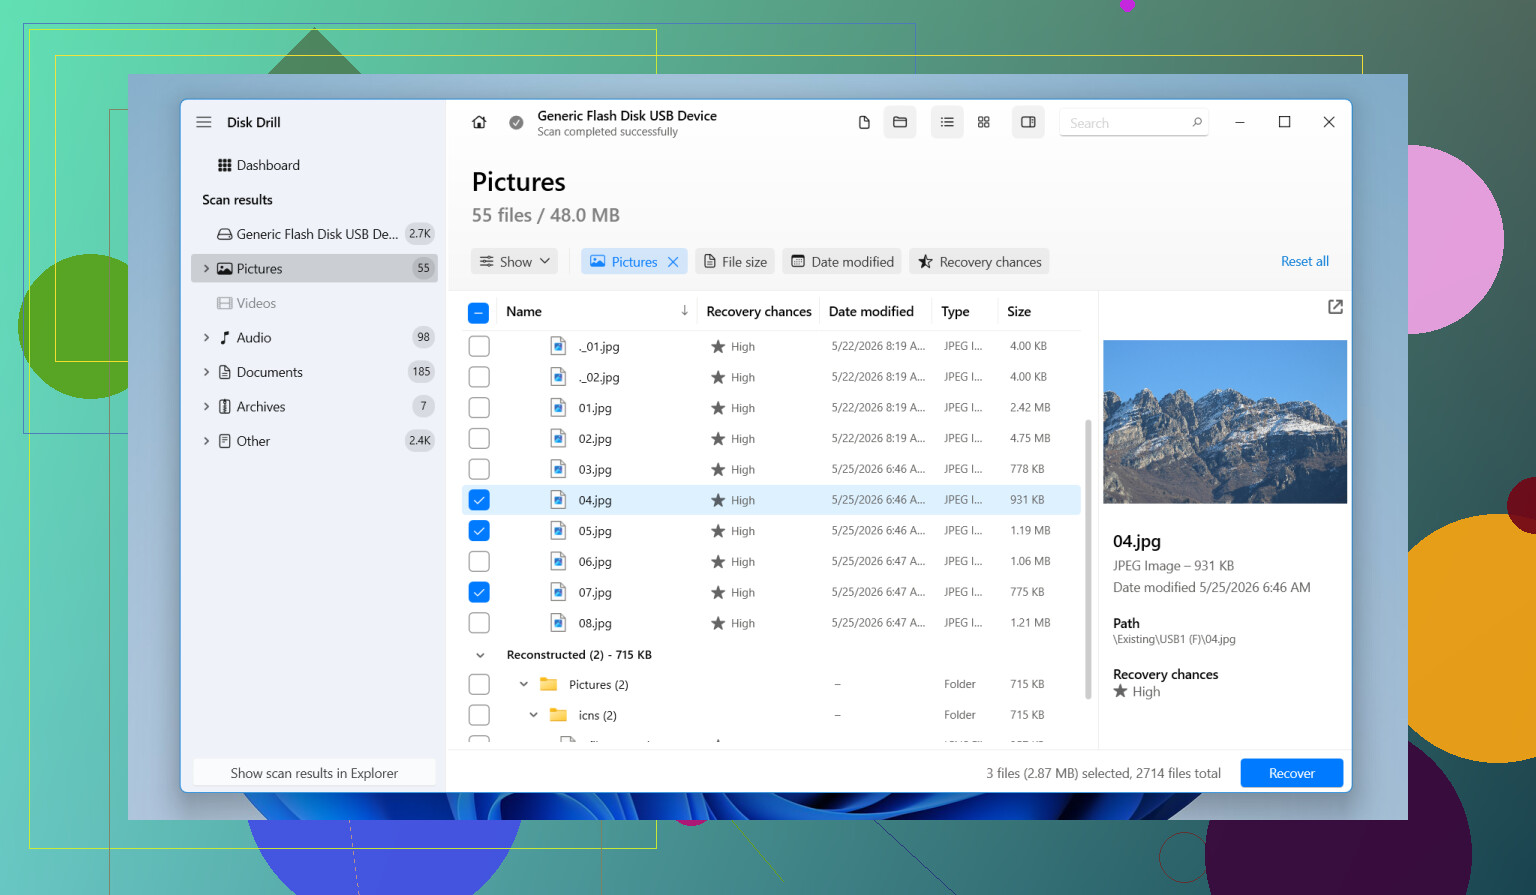Select Other category in sidebar
Image resolution: width=1536 pixels, height=895 pixels.
315,441
